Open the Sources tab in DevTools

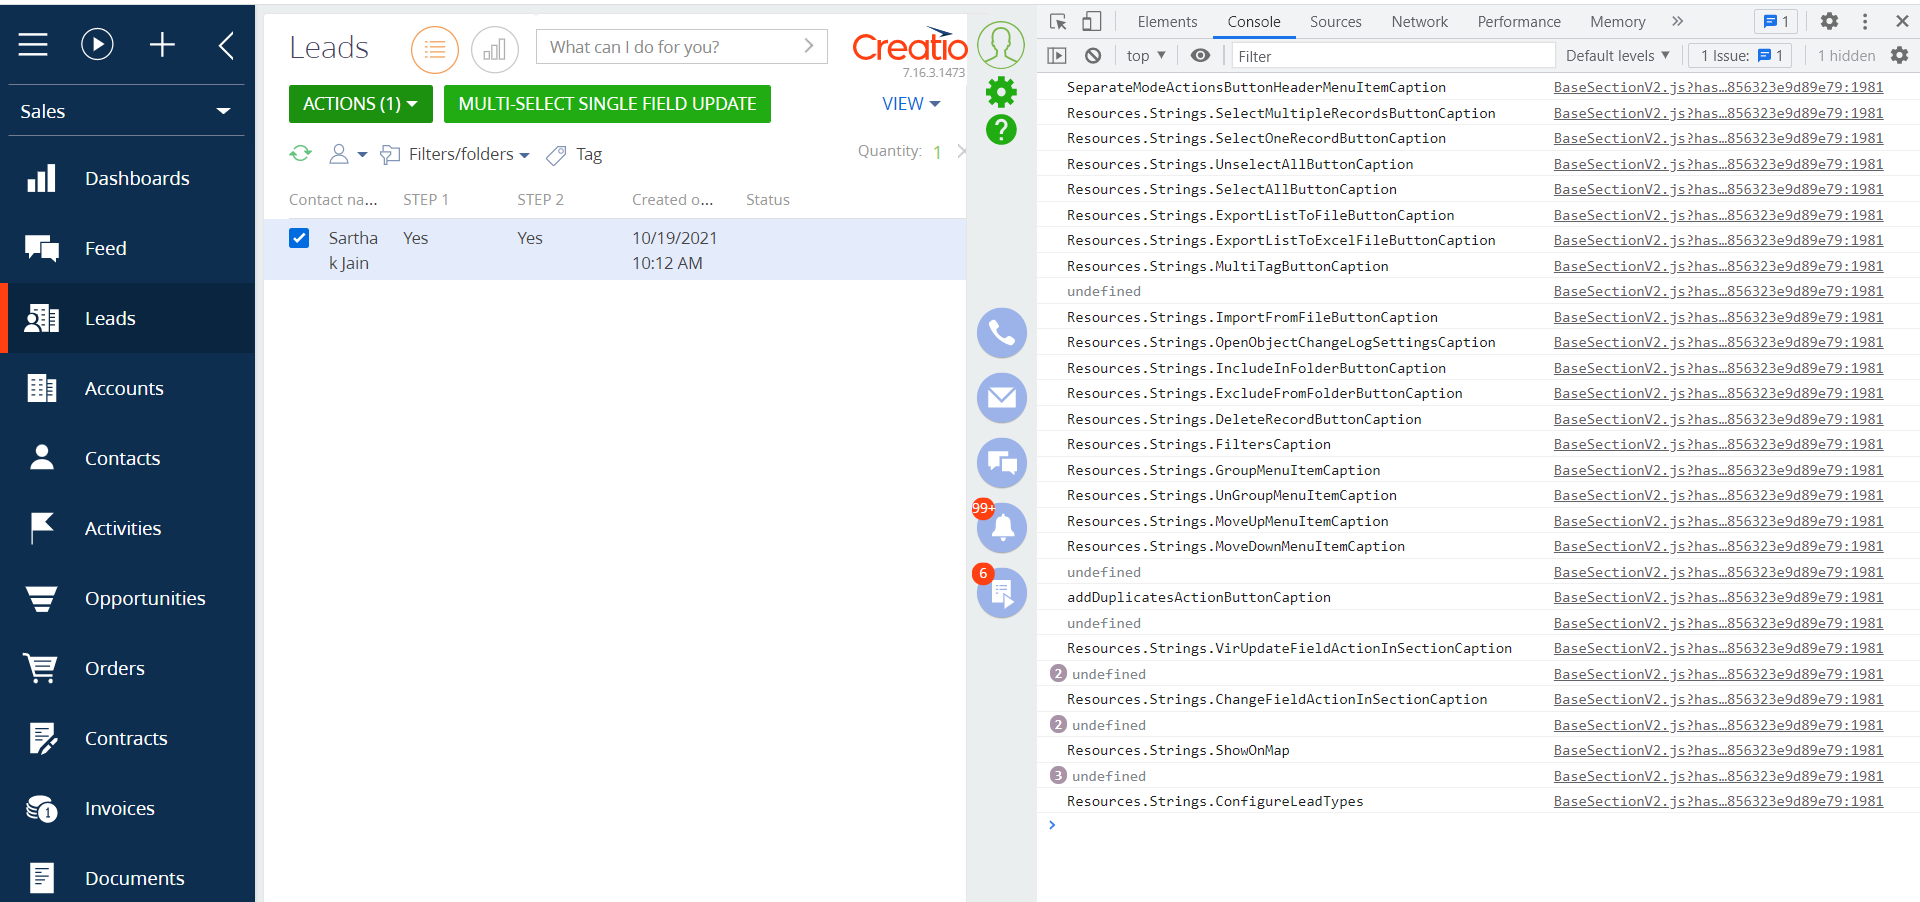(1335, 21)
